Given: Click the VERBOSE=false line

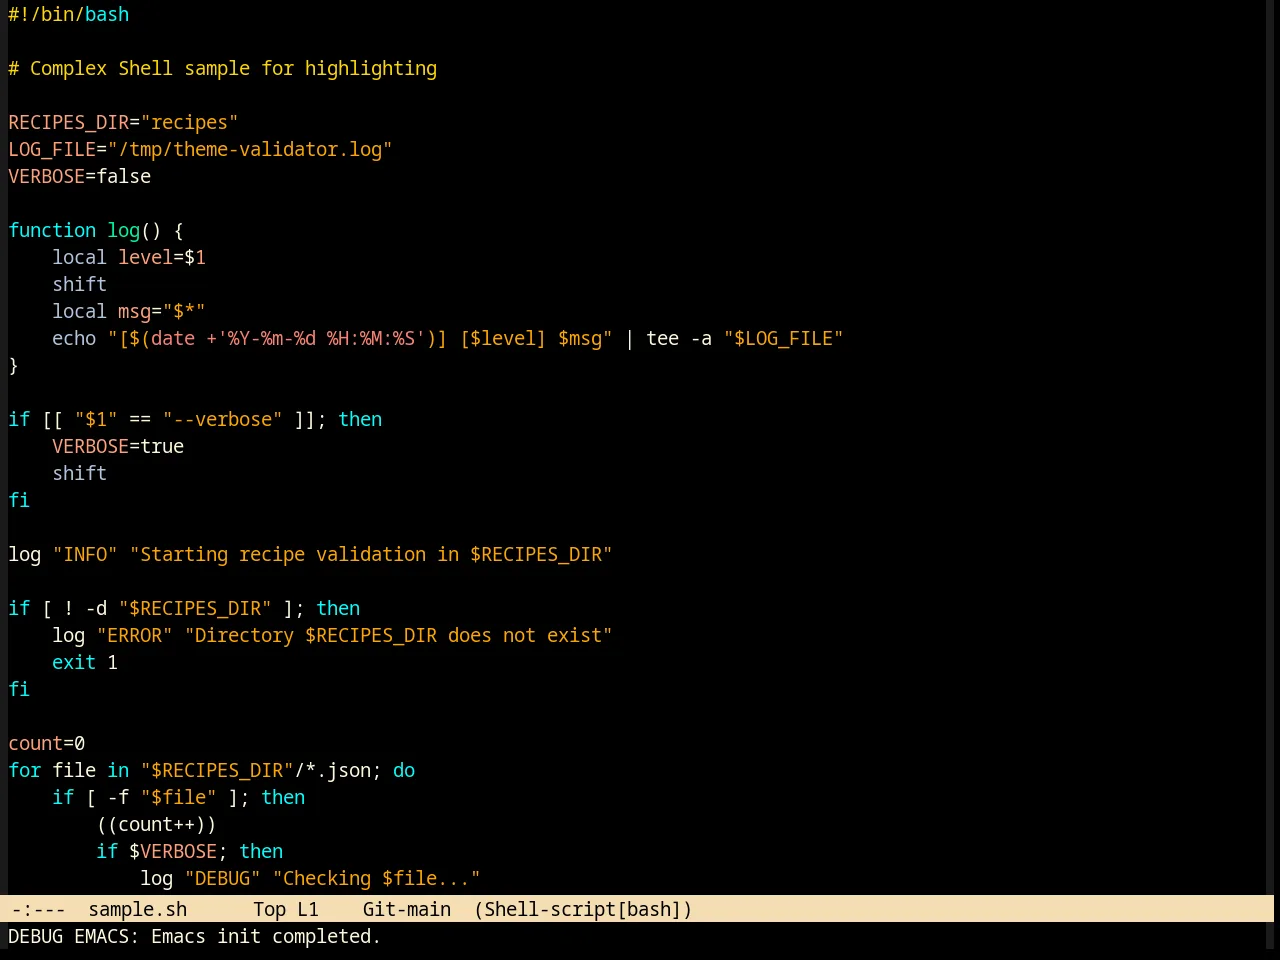Looking at the screenshot, I should [80, 176].
